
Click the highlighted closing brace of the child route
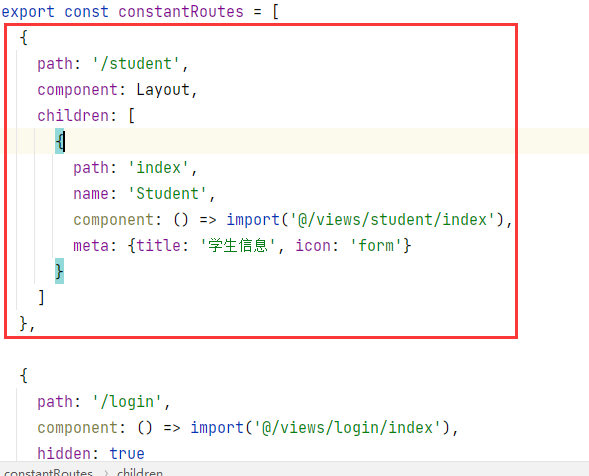pyautogui.click(x=59, y=271)
